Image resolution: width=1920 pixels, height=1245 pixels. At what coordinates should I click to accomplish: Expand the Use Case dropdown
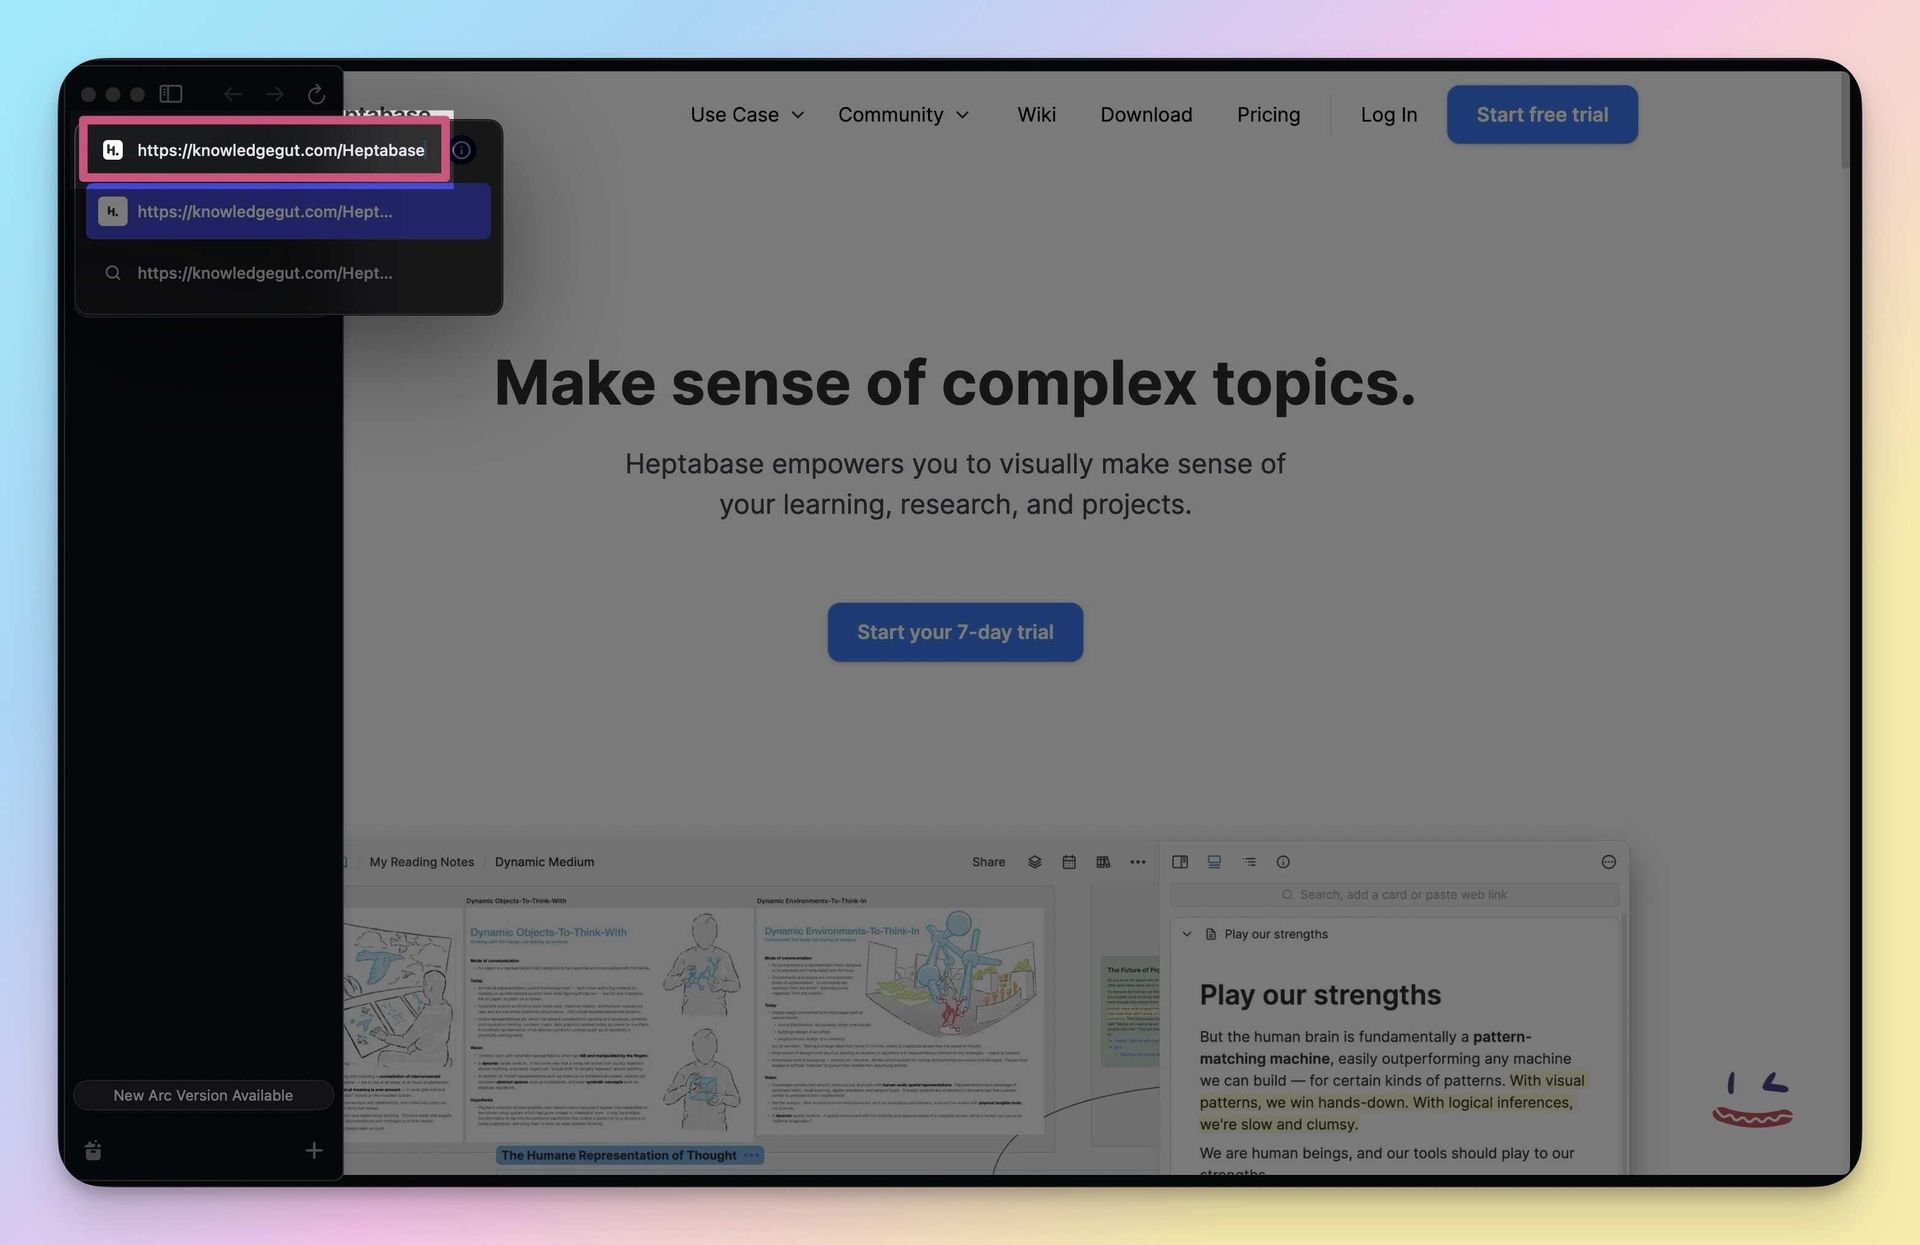(746, 115)
